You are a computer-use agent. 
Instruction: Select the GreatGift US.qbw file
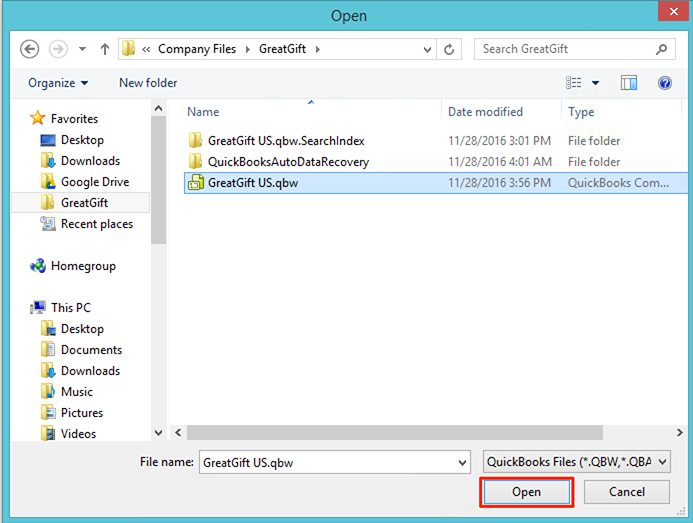click(252, 183)
